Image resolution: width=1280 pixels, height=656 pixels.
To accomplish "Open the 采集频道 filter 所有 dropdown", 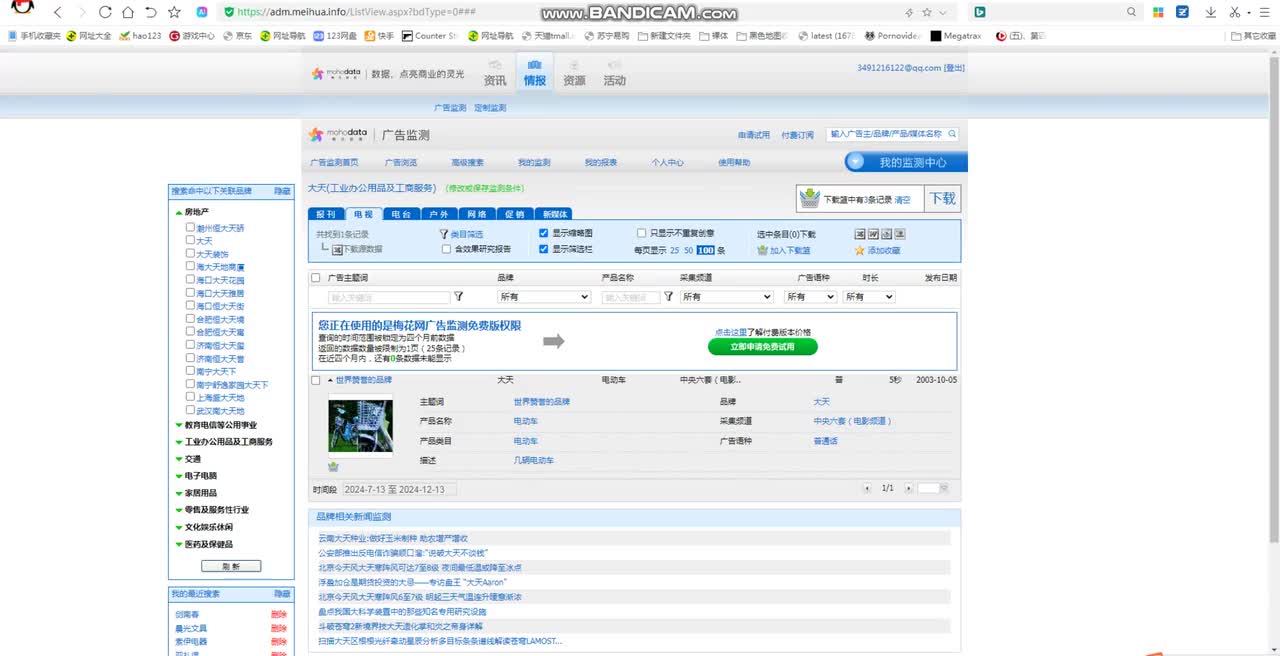I will (x=727, y=297).
